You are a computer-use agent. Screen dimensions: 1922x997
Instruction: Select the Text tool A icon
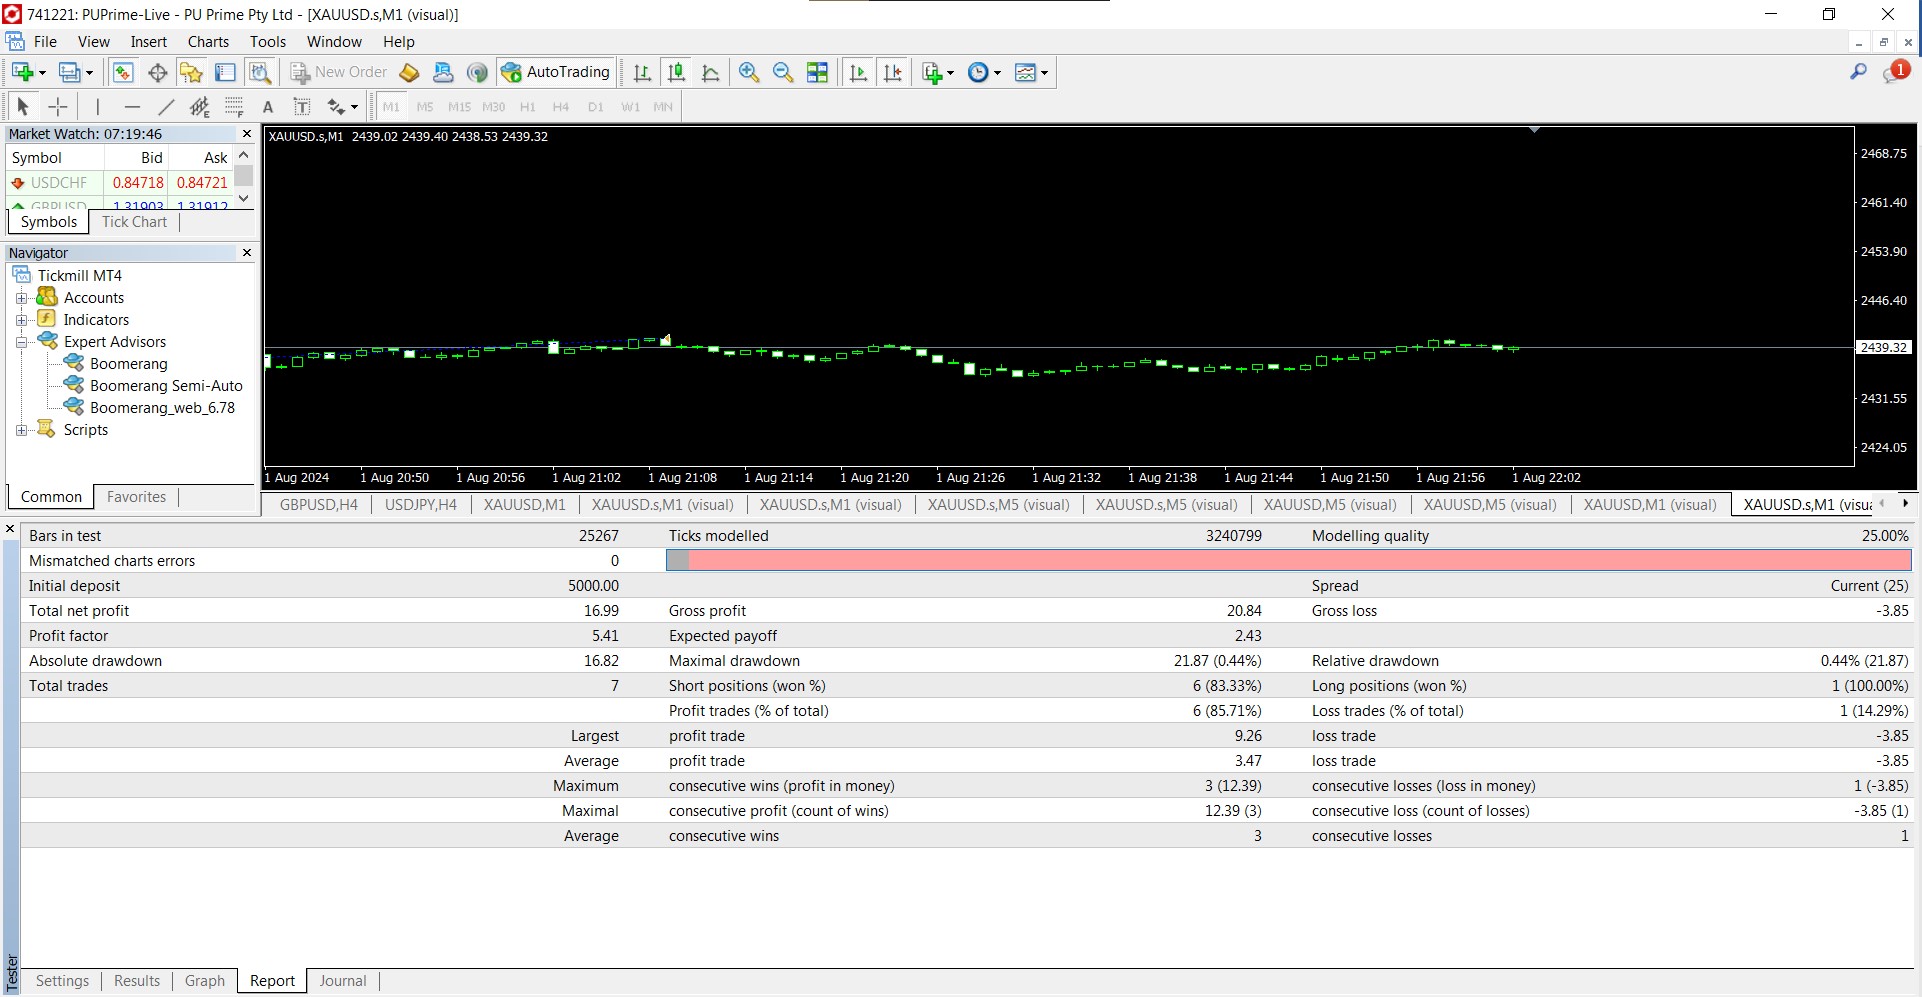267,107
